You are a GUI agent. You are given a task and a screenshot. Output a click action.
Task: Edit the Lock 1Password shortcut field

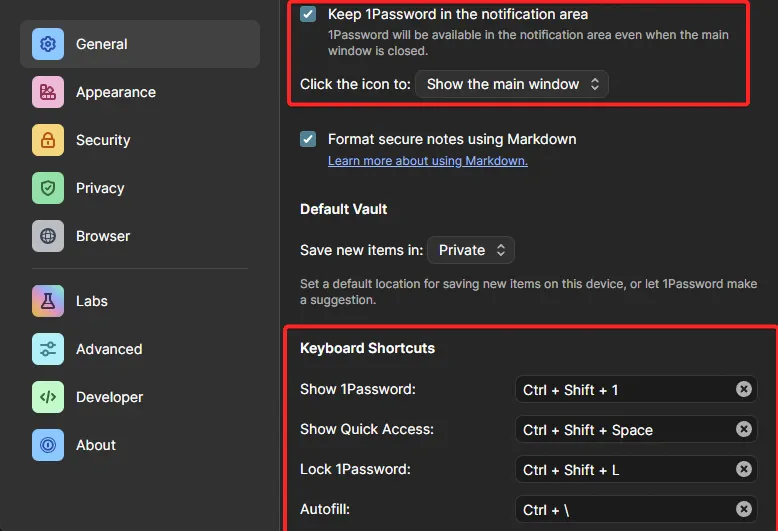pyautogui.click(x=636, y=469)
